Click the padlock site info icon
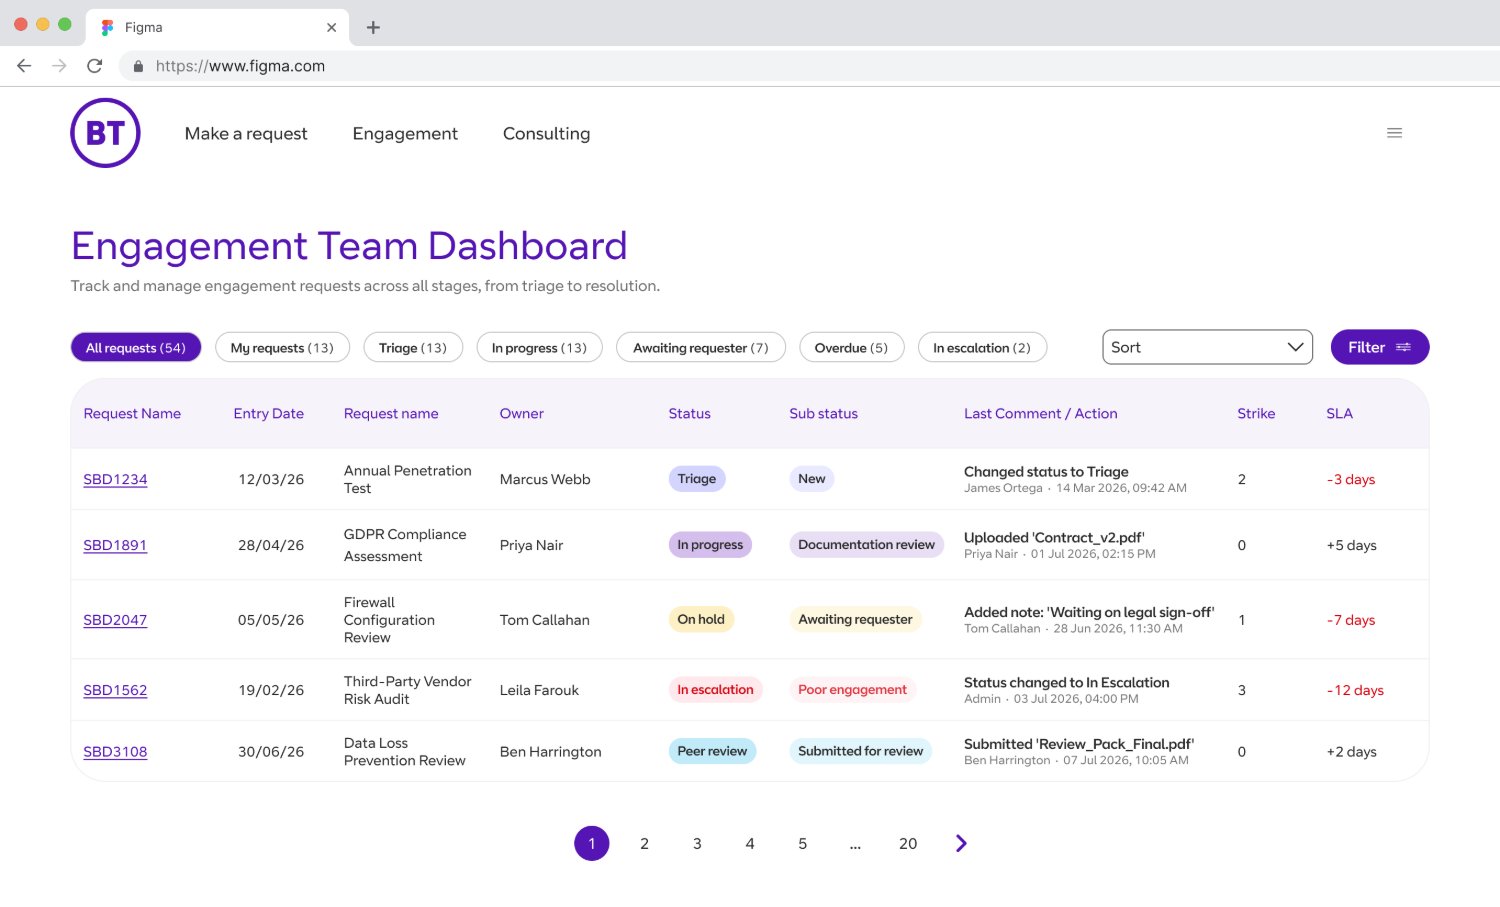 tap(138, 66)
